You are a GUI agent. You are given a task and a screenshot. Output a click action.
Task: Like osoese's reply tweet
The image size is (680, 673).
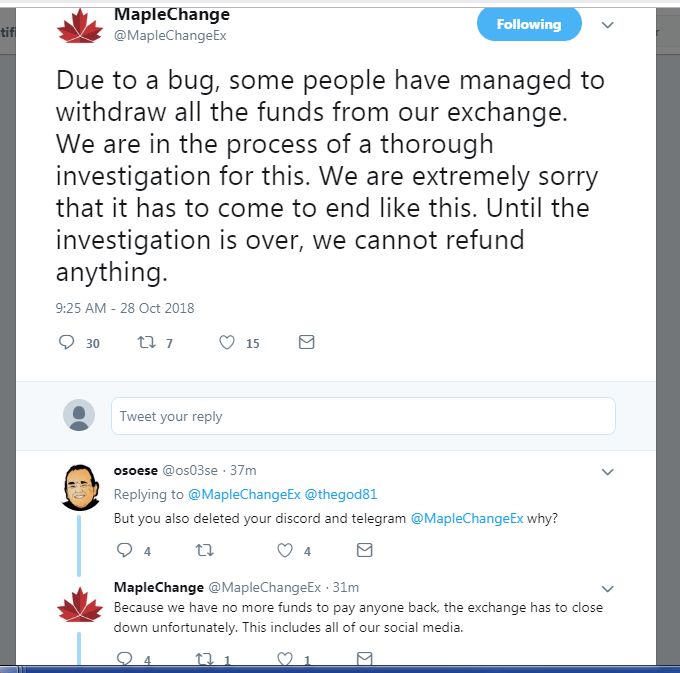(x=285, y=550)
